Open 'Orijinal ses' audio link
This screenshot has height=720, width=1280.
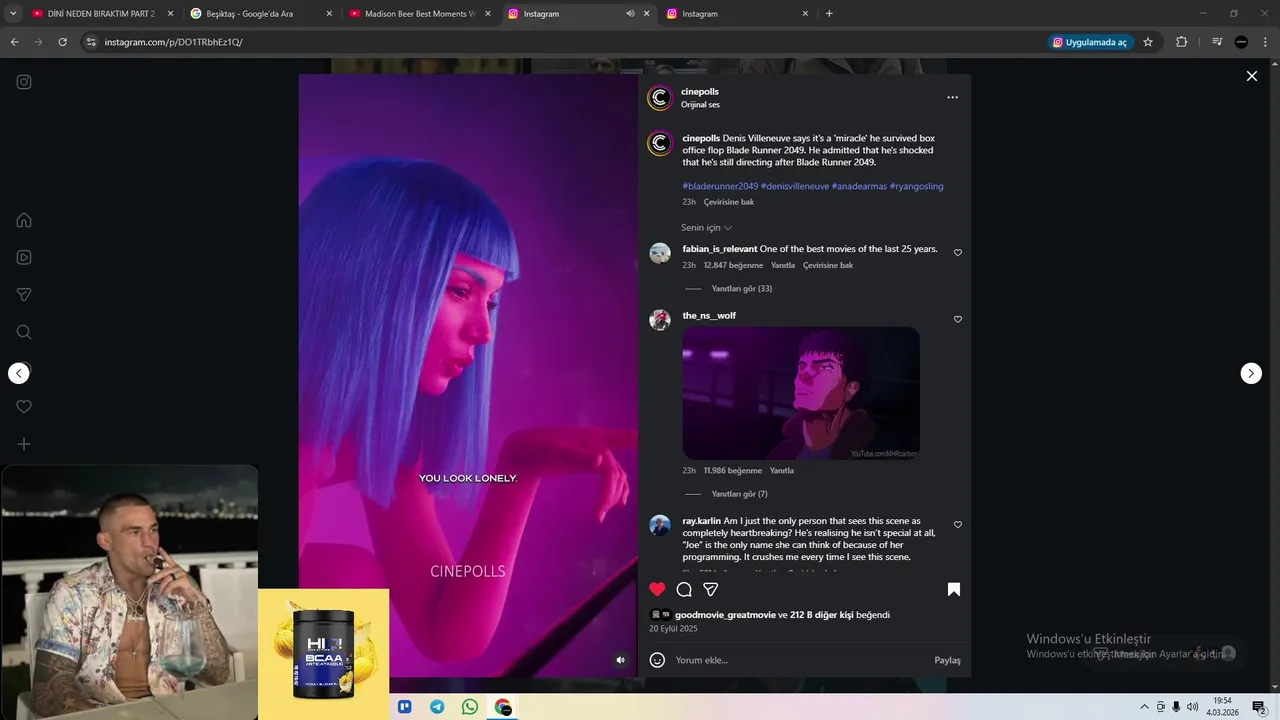pos(700,105)
